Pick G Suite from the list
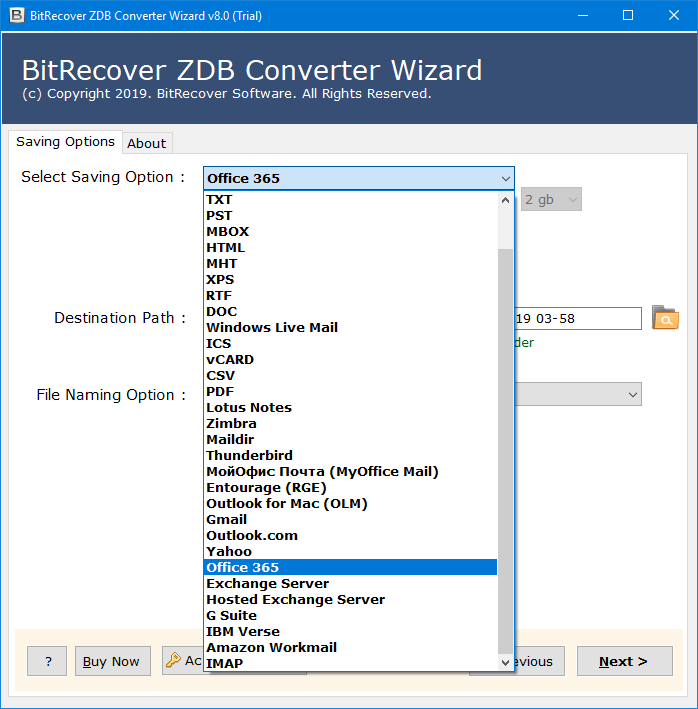 click(350, 615)
